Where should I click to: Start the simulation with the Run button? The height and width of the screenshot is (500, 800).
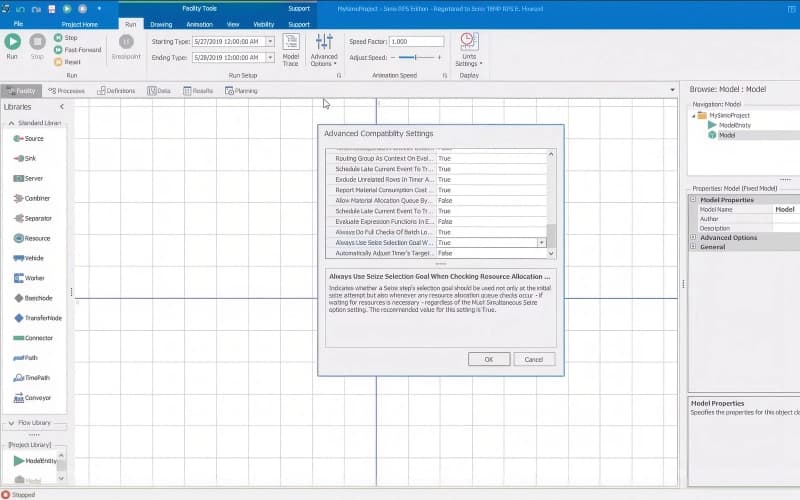click(x=12, y=46)
